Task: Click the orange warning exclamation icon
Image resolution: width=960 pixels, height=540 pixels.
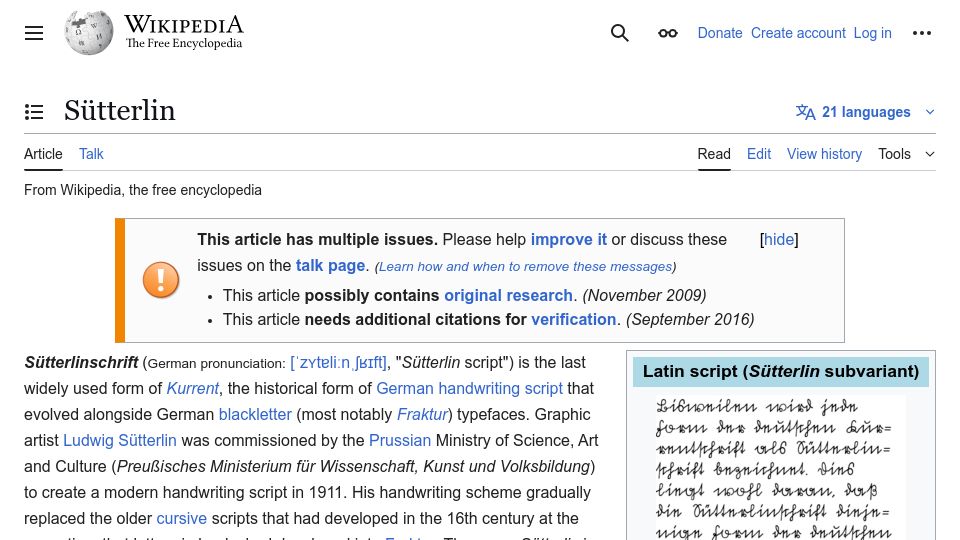Action: (161, 280)
